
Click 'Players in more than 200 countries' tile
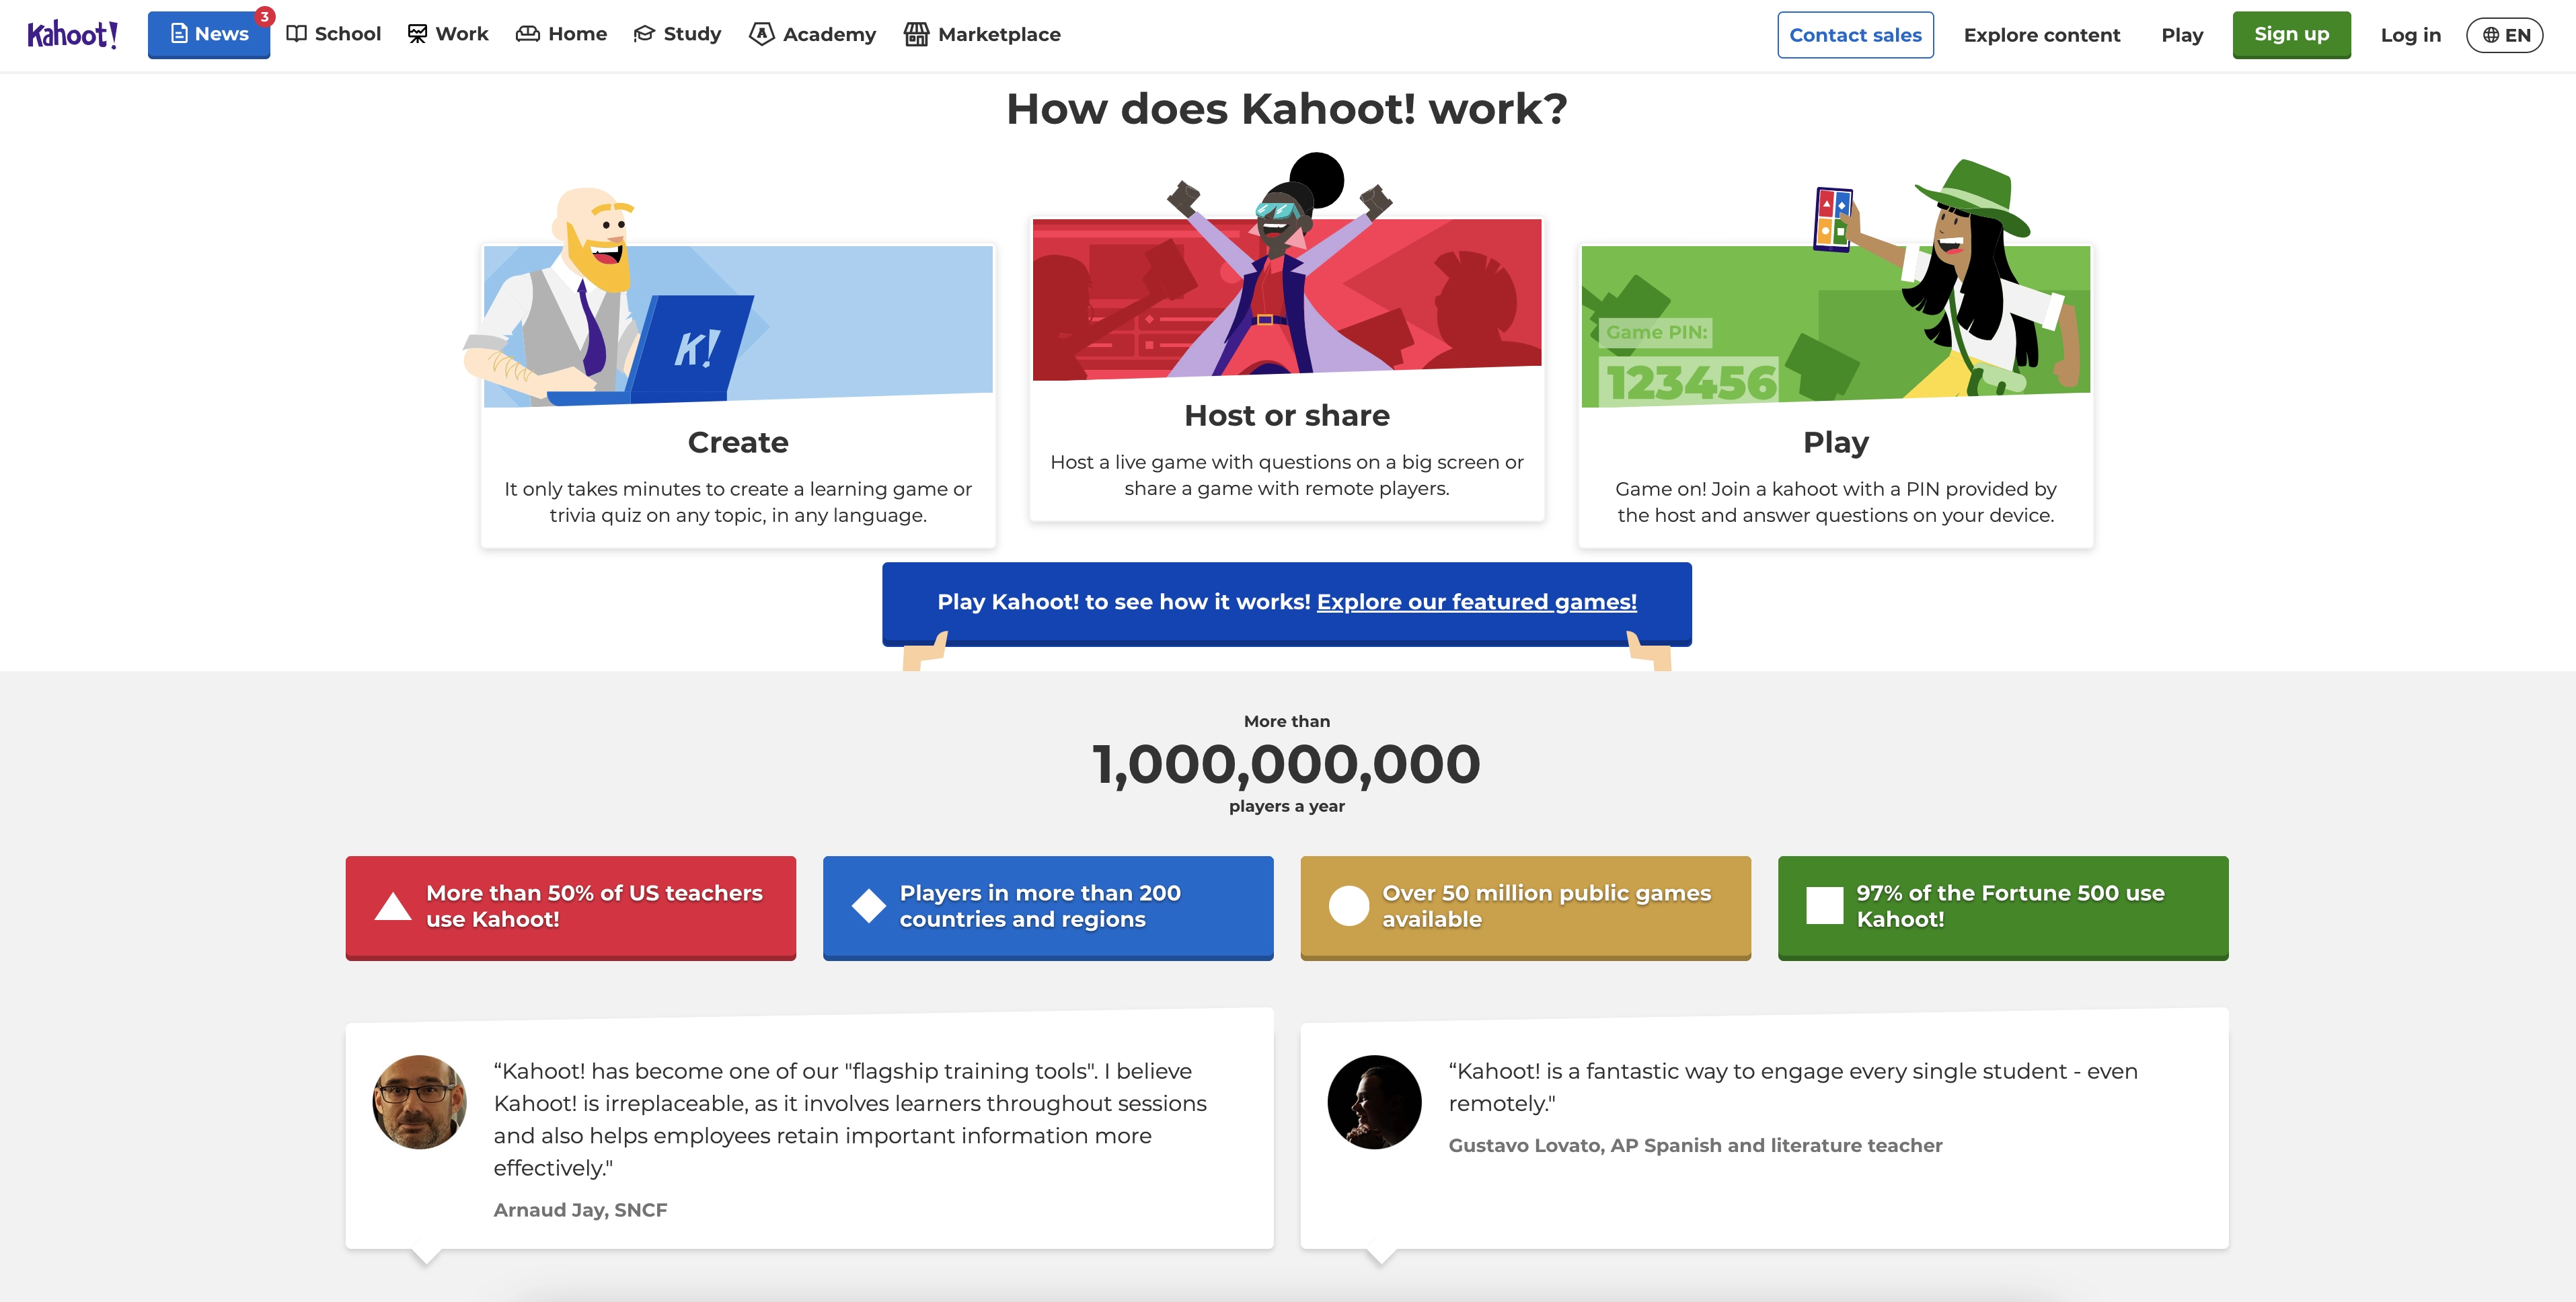point(1048,907)
